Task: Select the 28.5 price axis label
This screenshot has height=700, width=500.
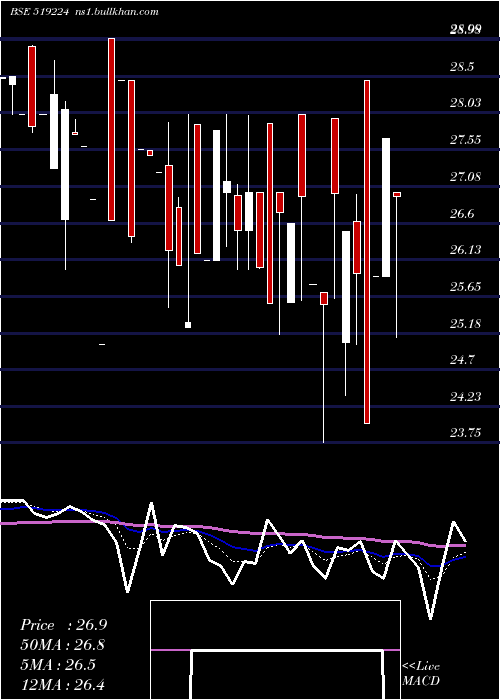Action: pos(462,67)
